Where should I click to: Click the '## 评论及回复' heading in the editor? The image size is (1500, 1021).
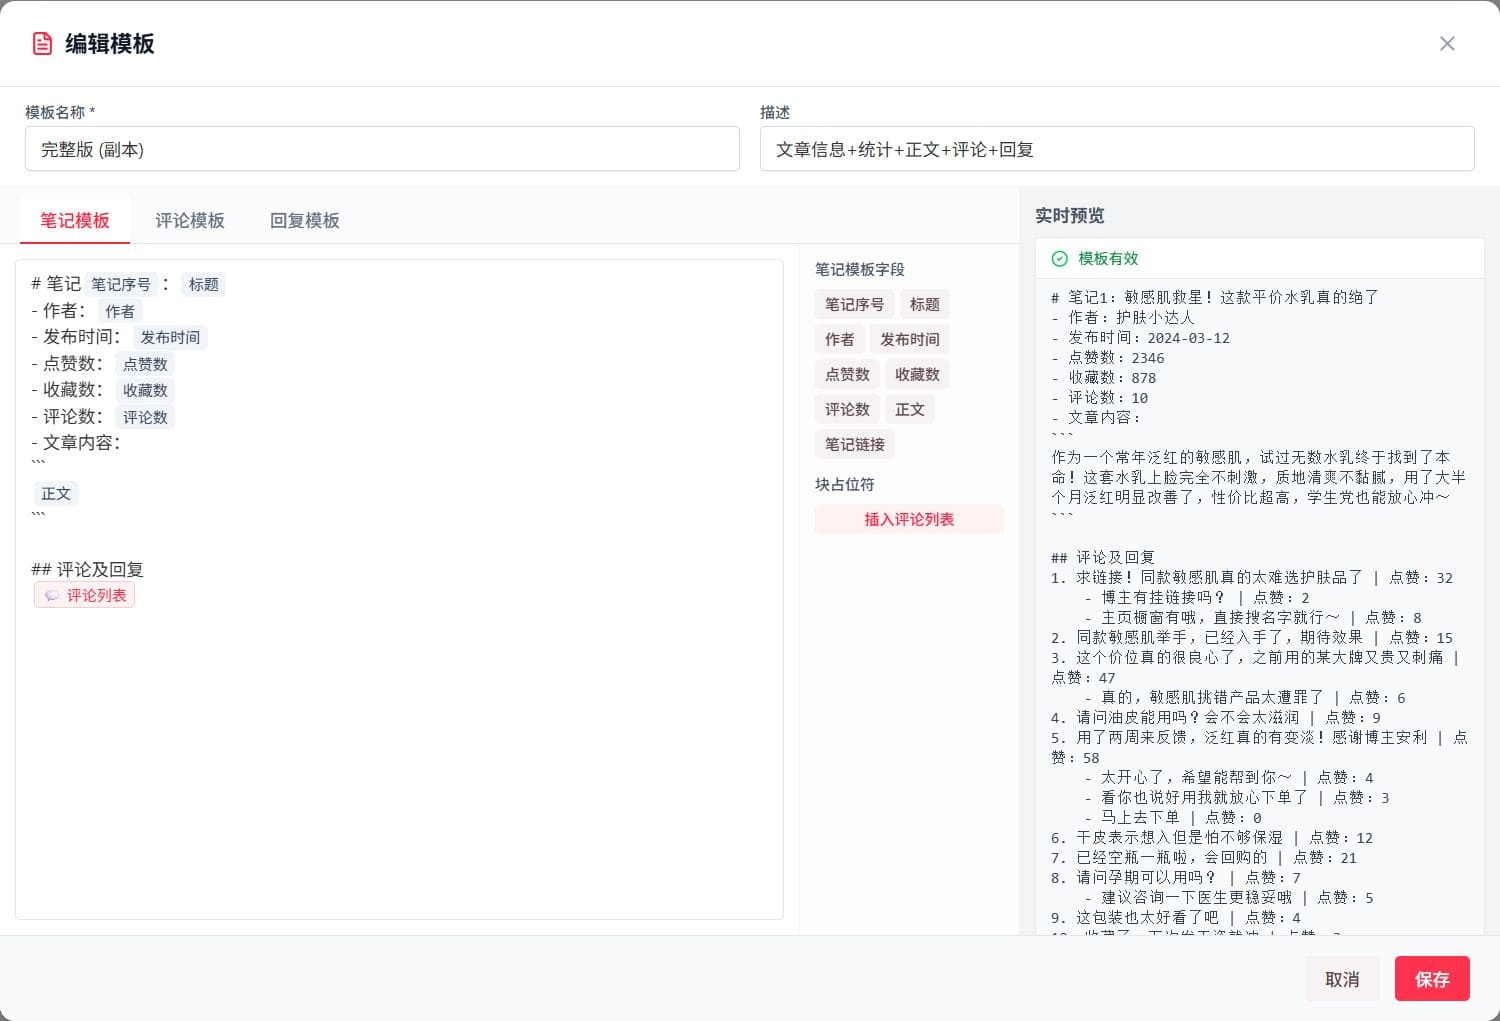(x=87, y=569)
